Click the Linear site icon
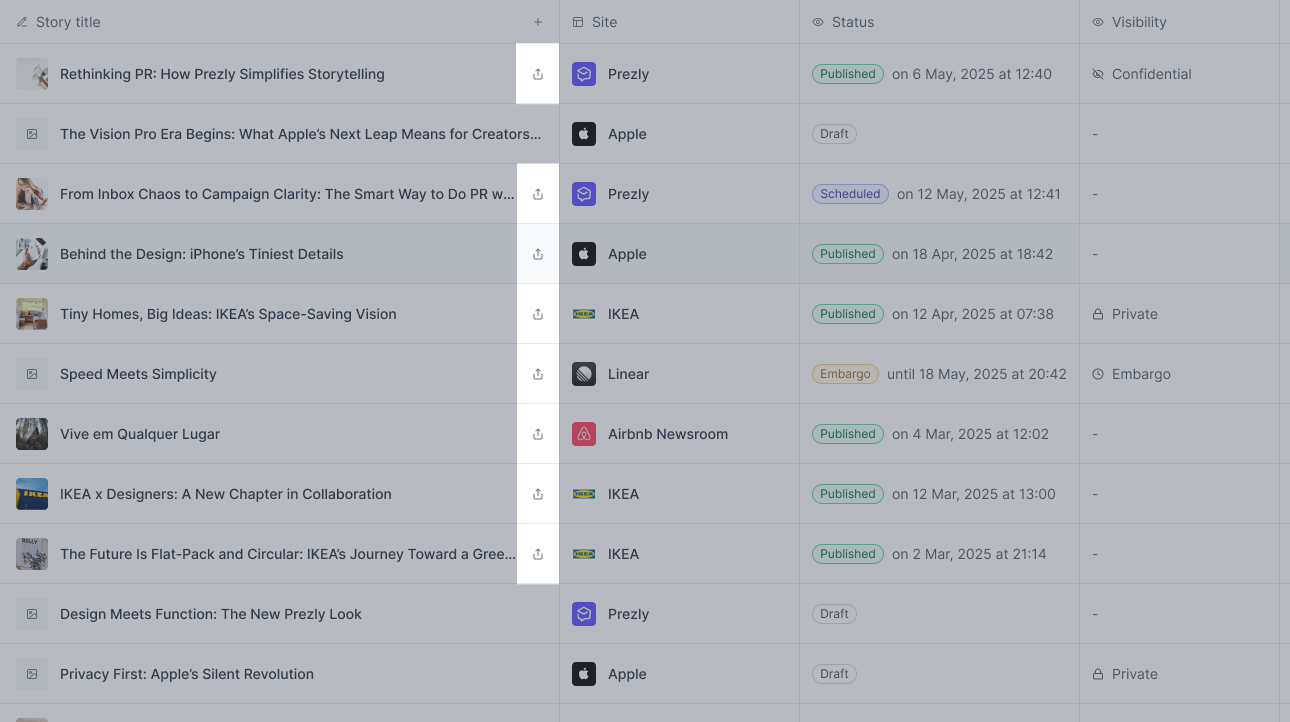The width and height of the screenshot is (1290, 722). 584,373
